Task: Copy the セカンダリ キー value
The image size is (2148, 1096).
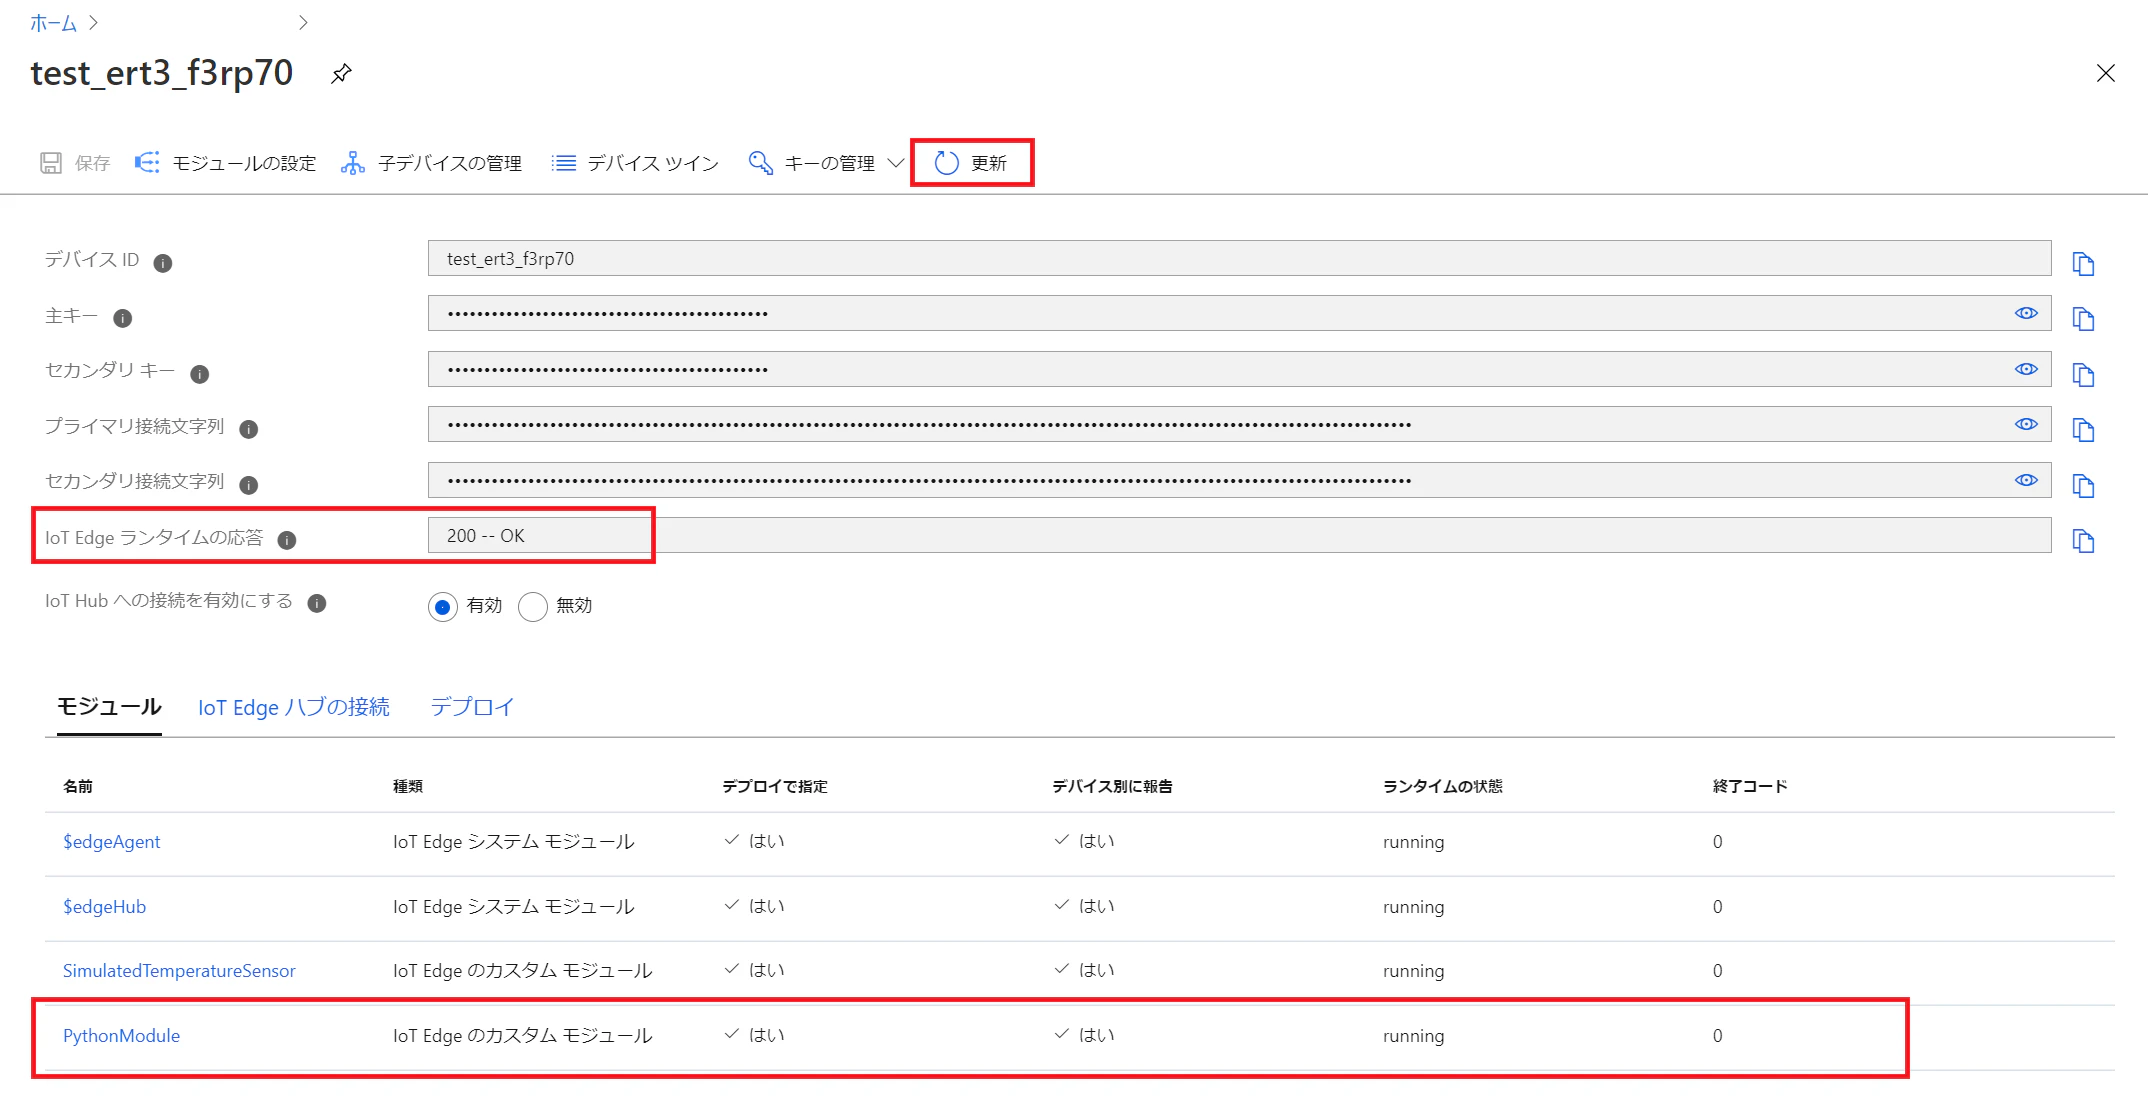Action: pos(2083,375)
